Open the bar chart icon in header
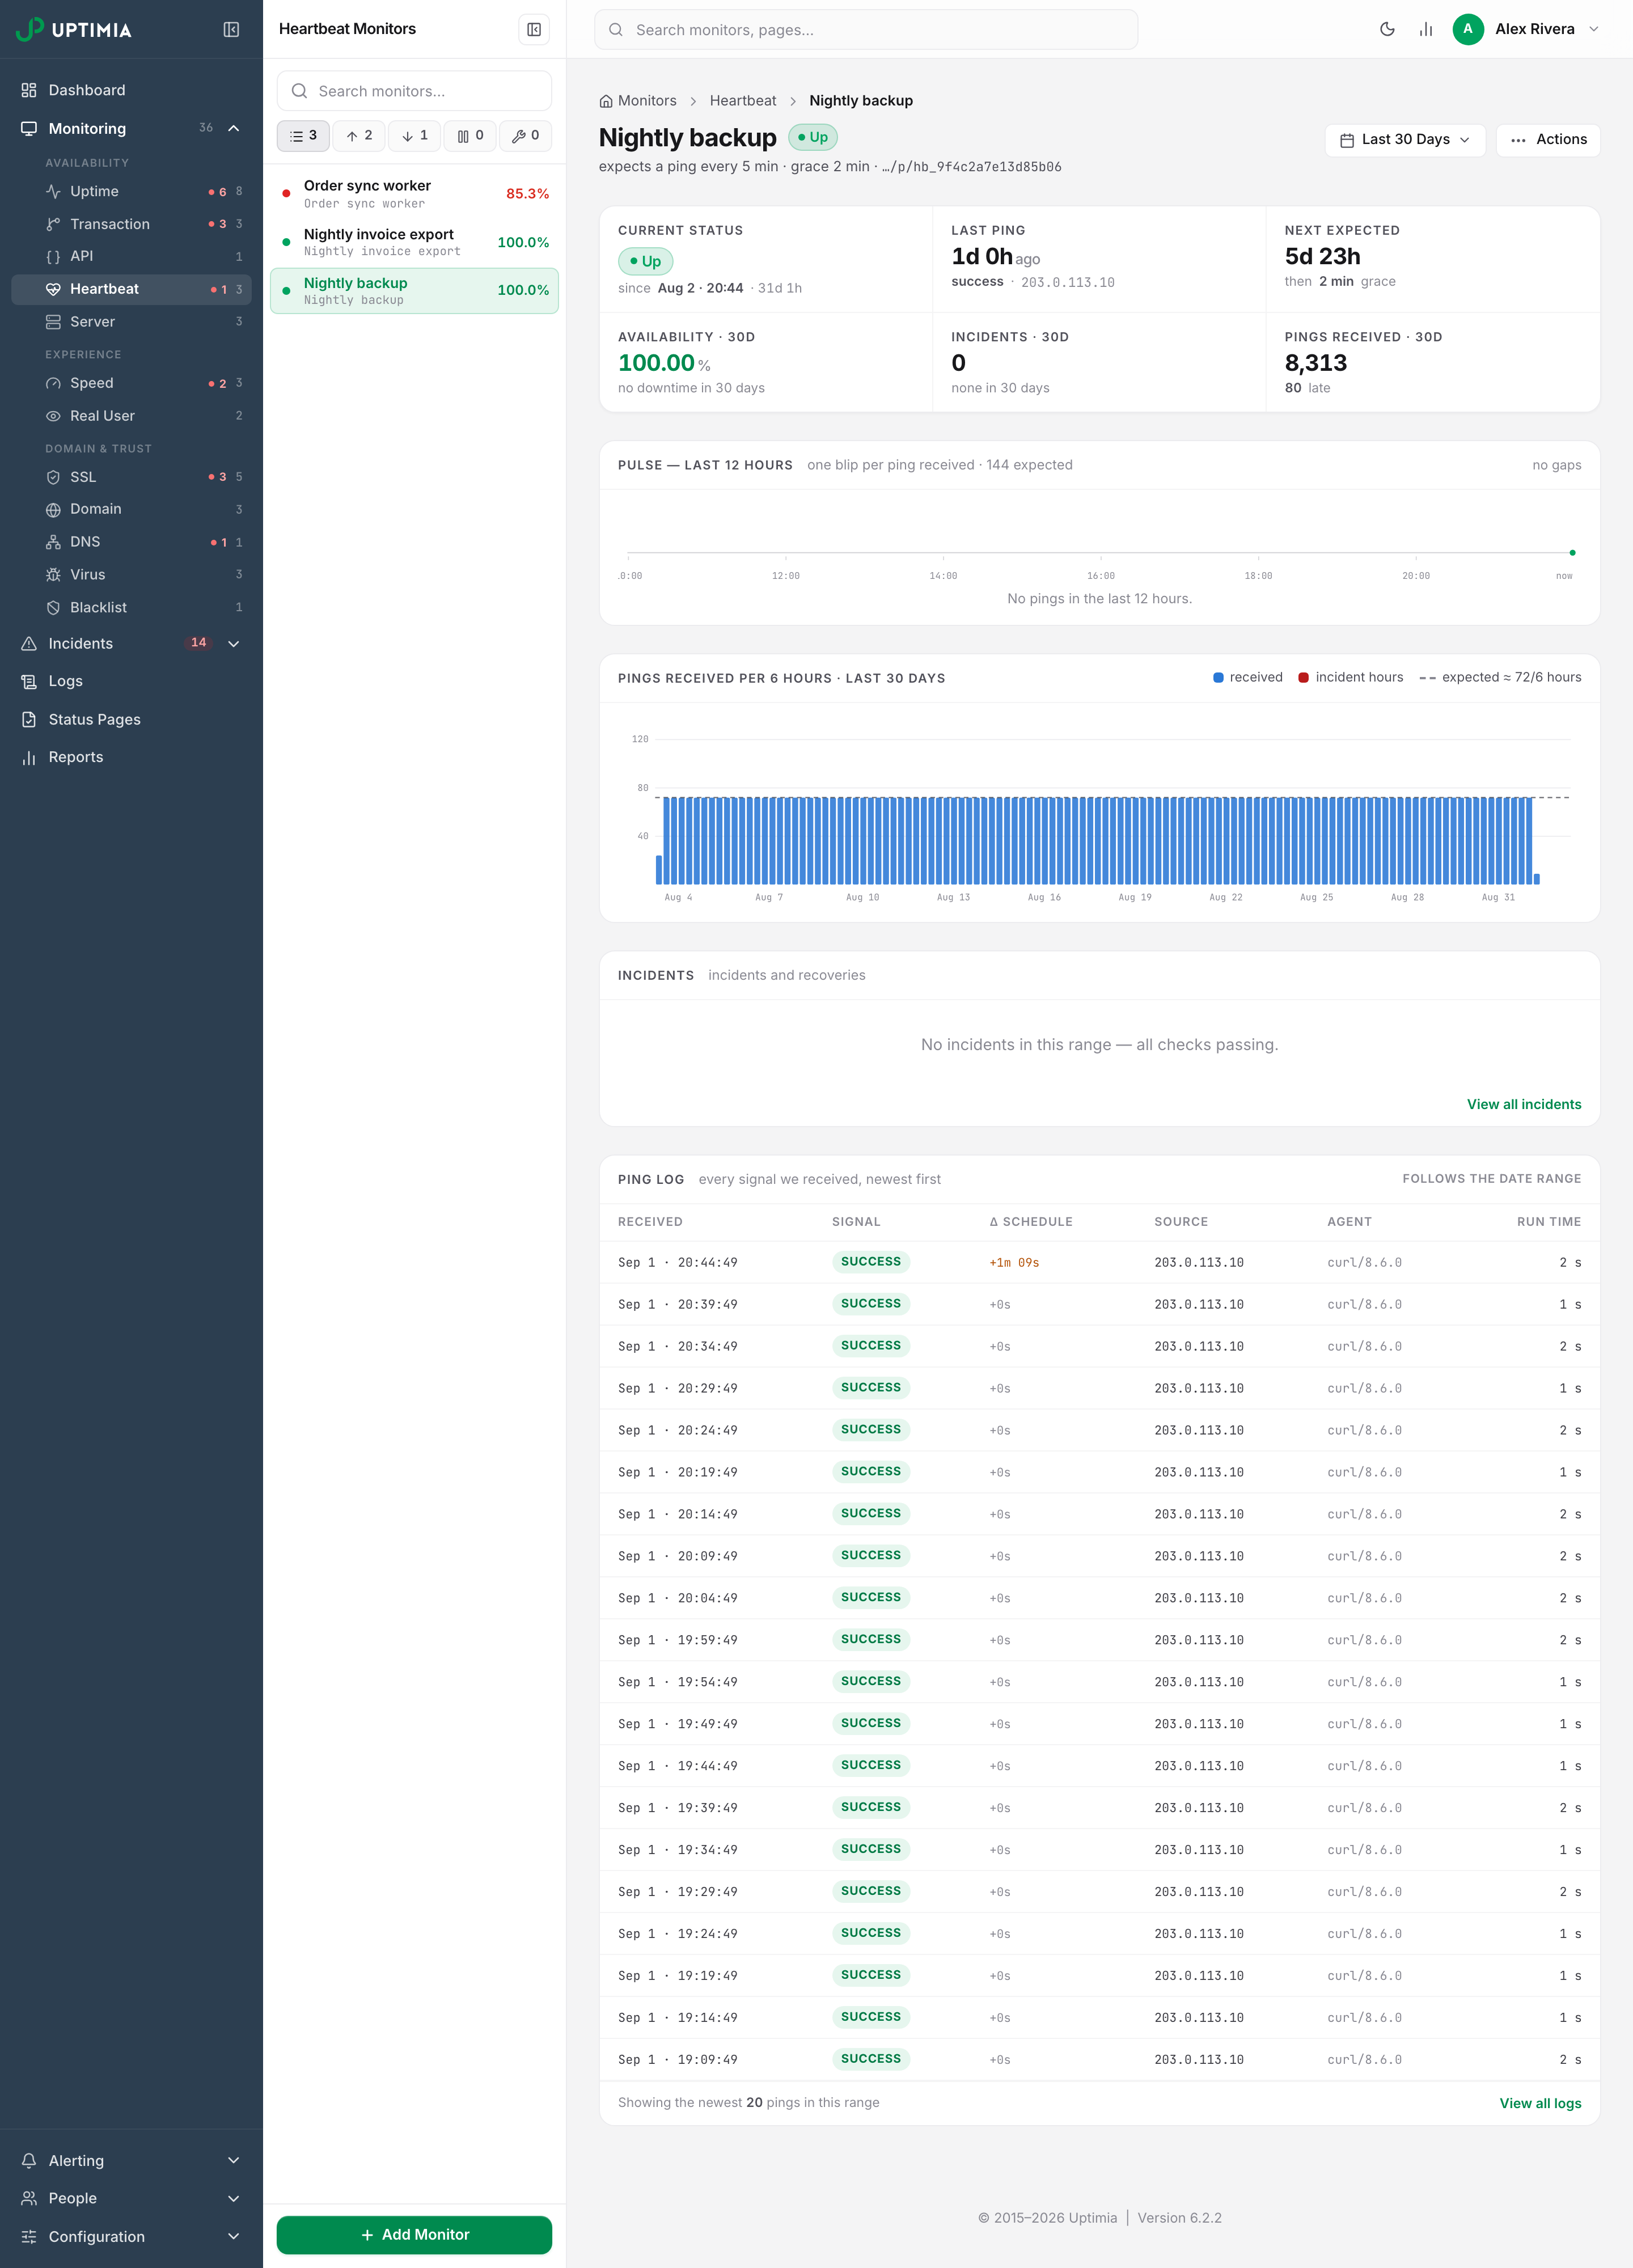Screen dimensions: 1633x2268 pyautogui.click(x=1426, y=29)
